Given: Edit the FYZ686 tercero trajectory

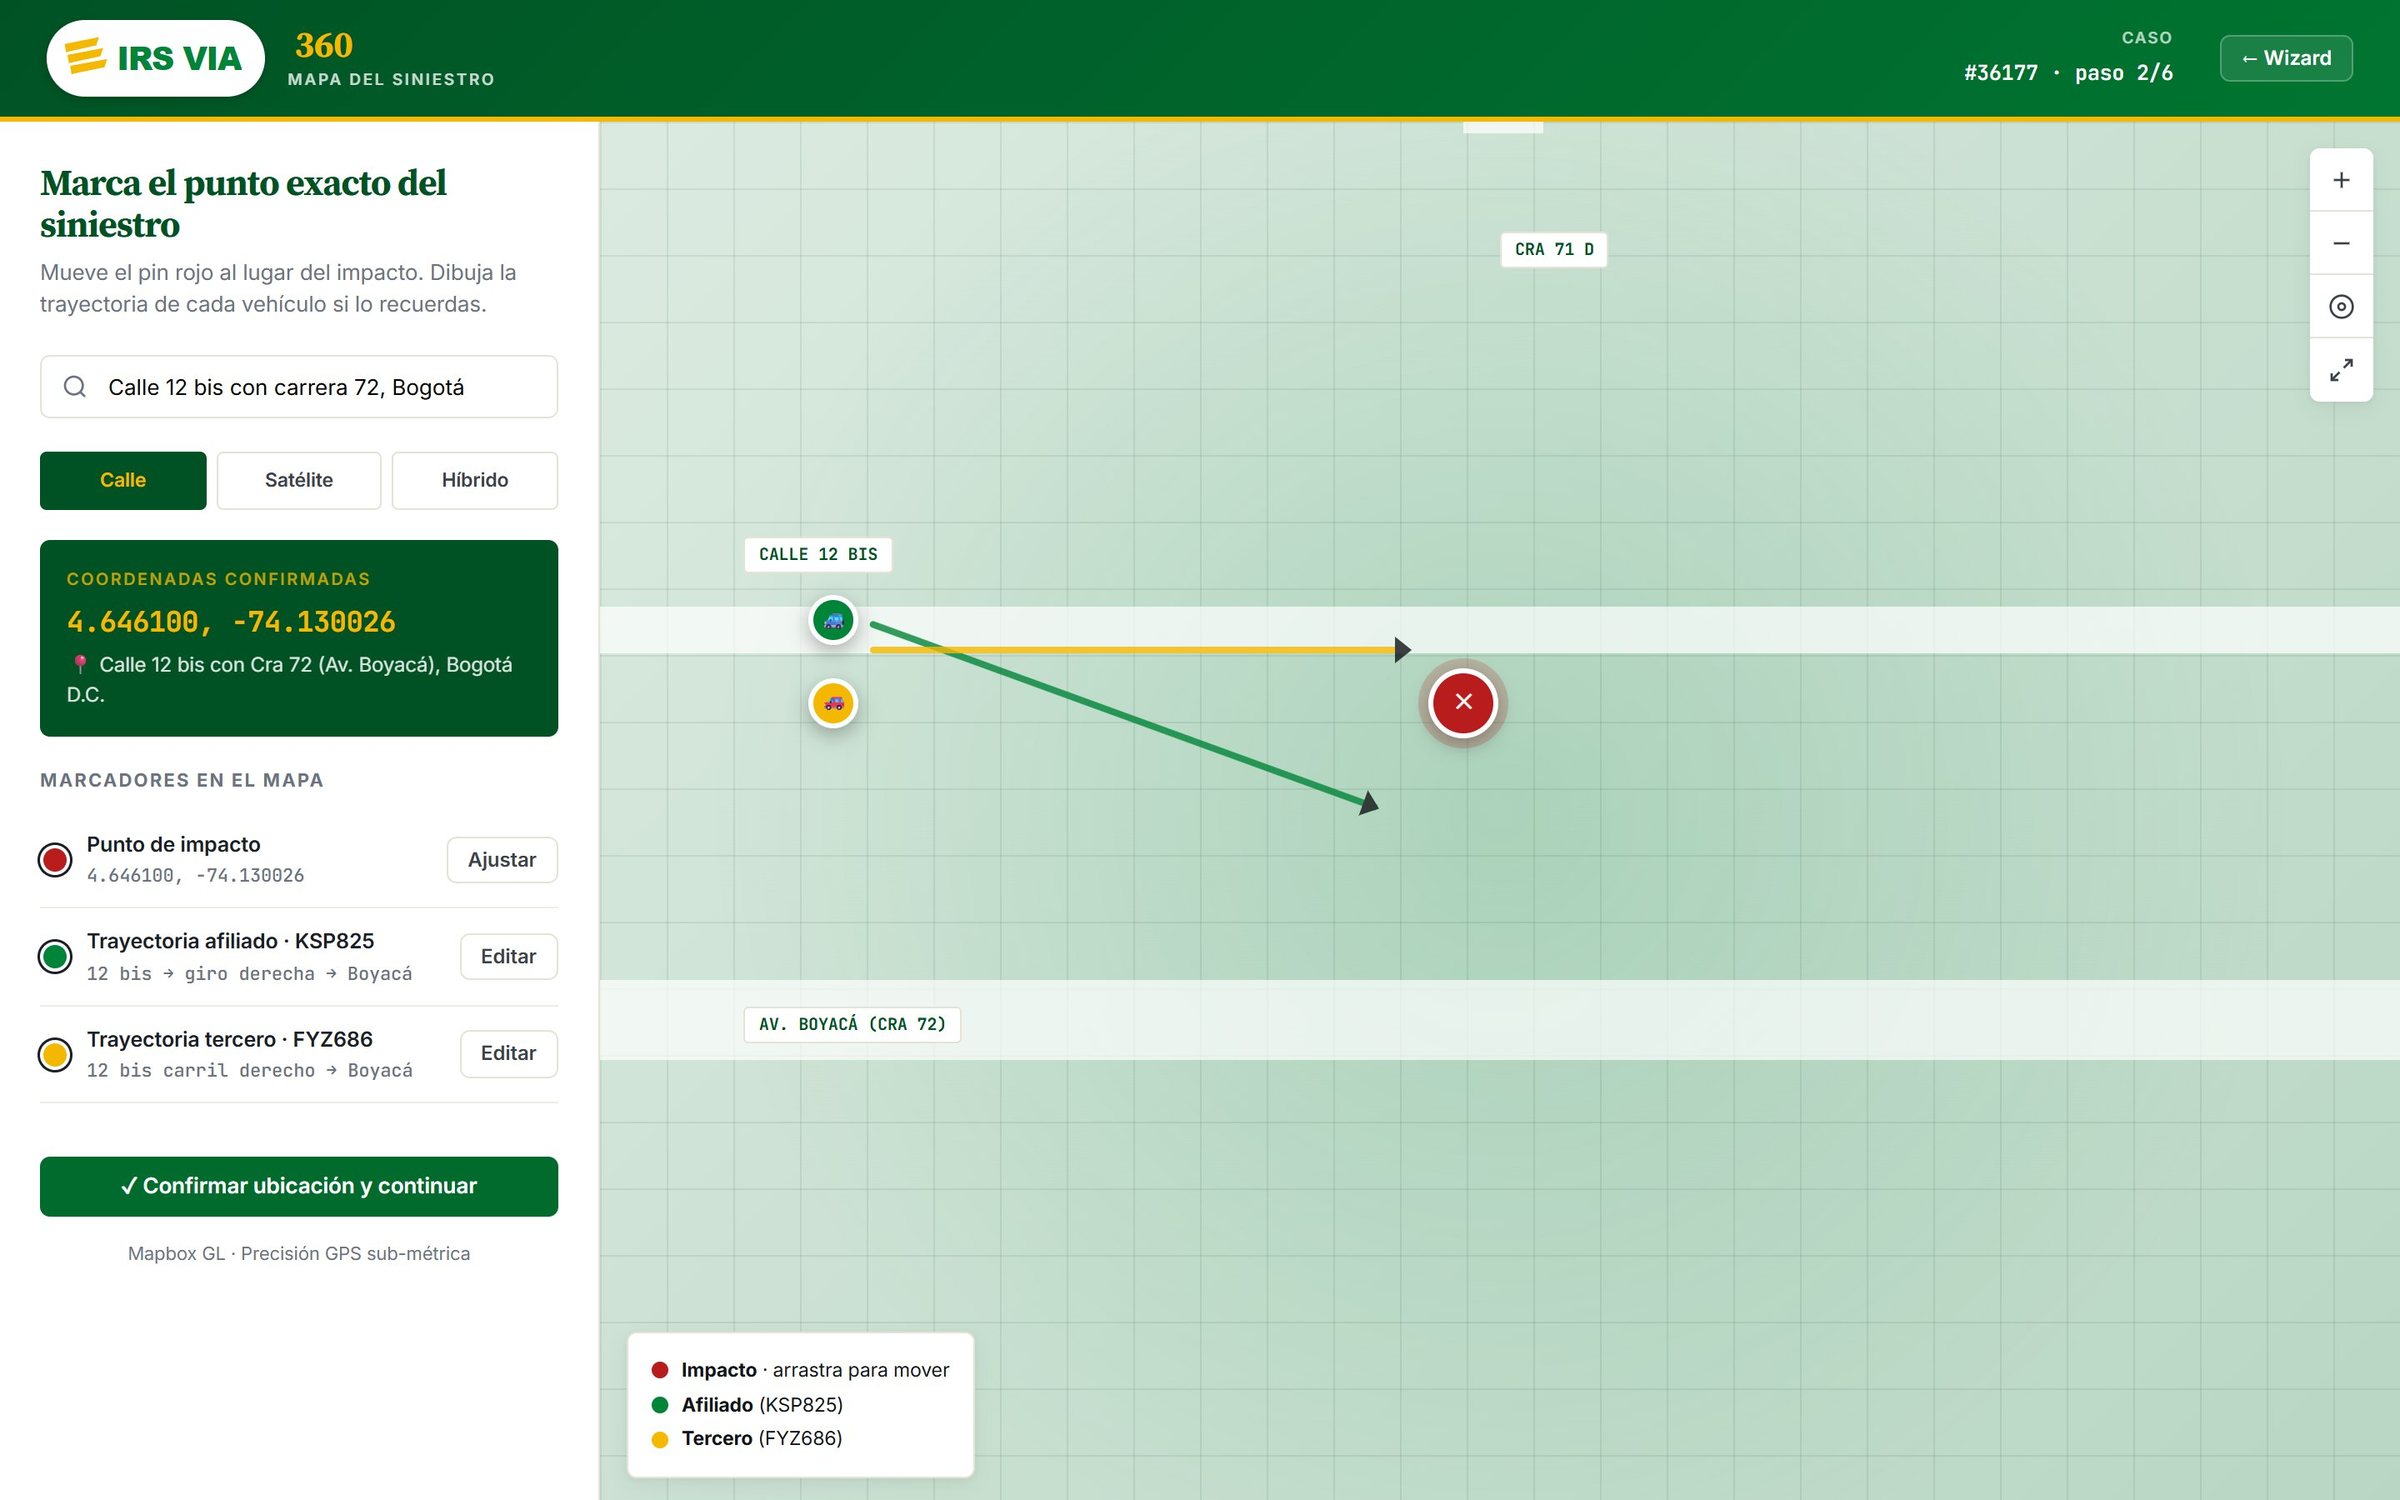Looking at the screenshot, I should (509, 1053).
